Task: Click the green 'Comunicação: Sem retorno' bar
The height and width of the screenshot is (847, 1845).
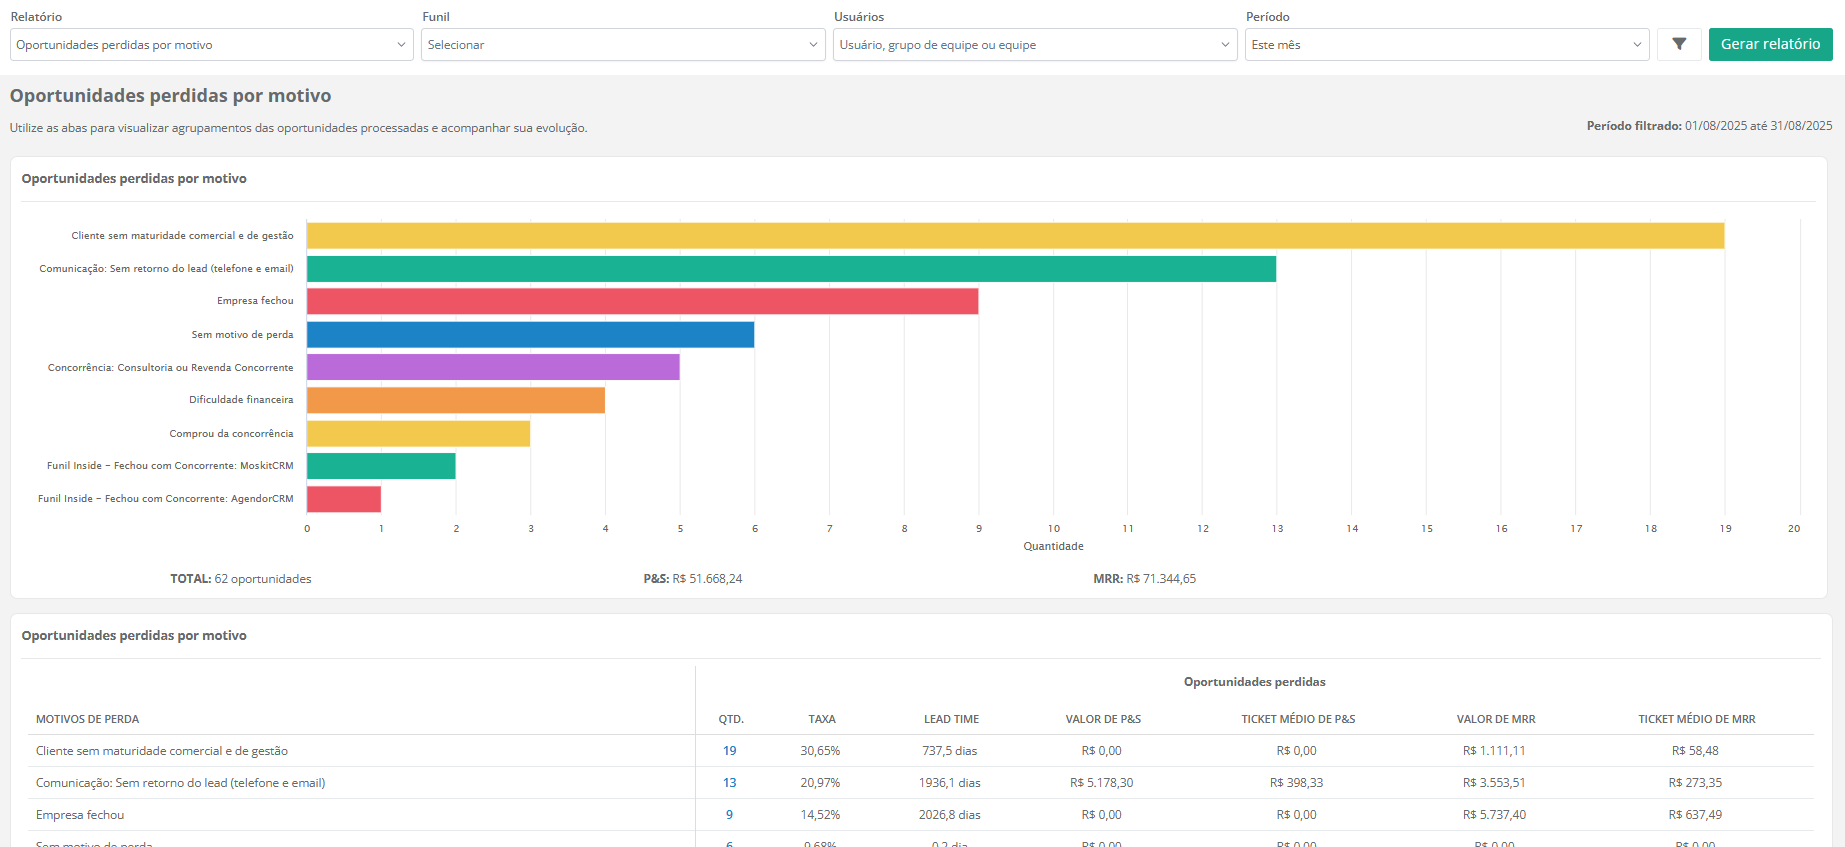Action: coord(791,269)
